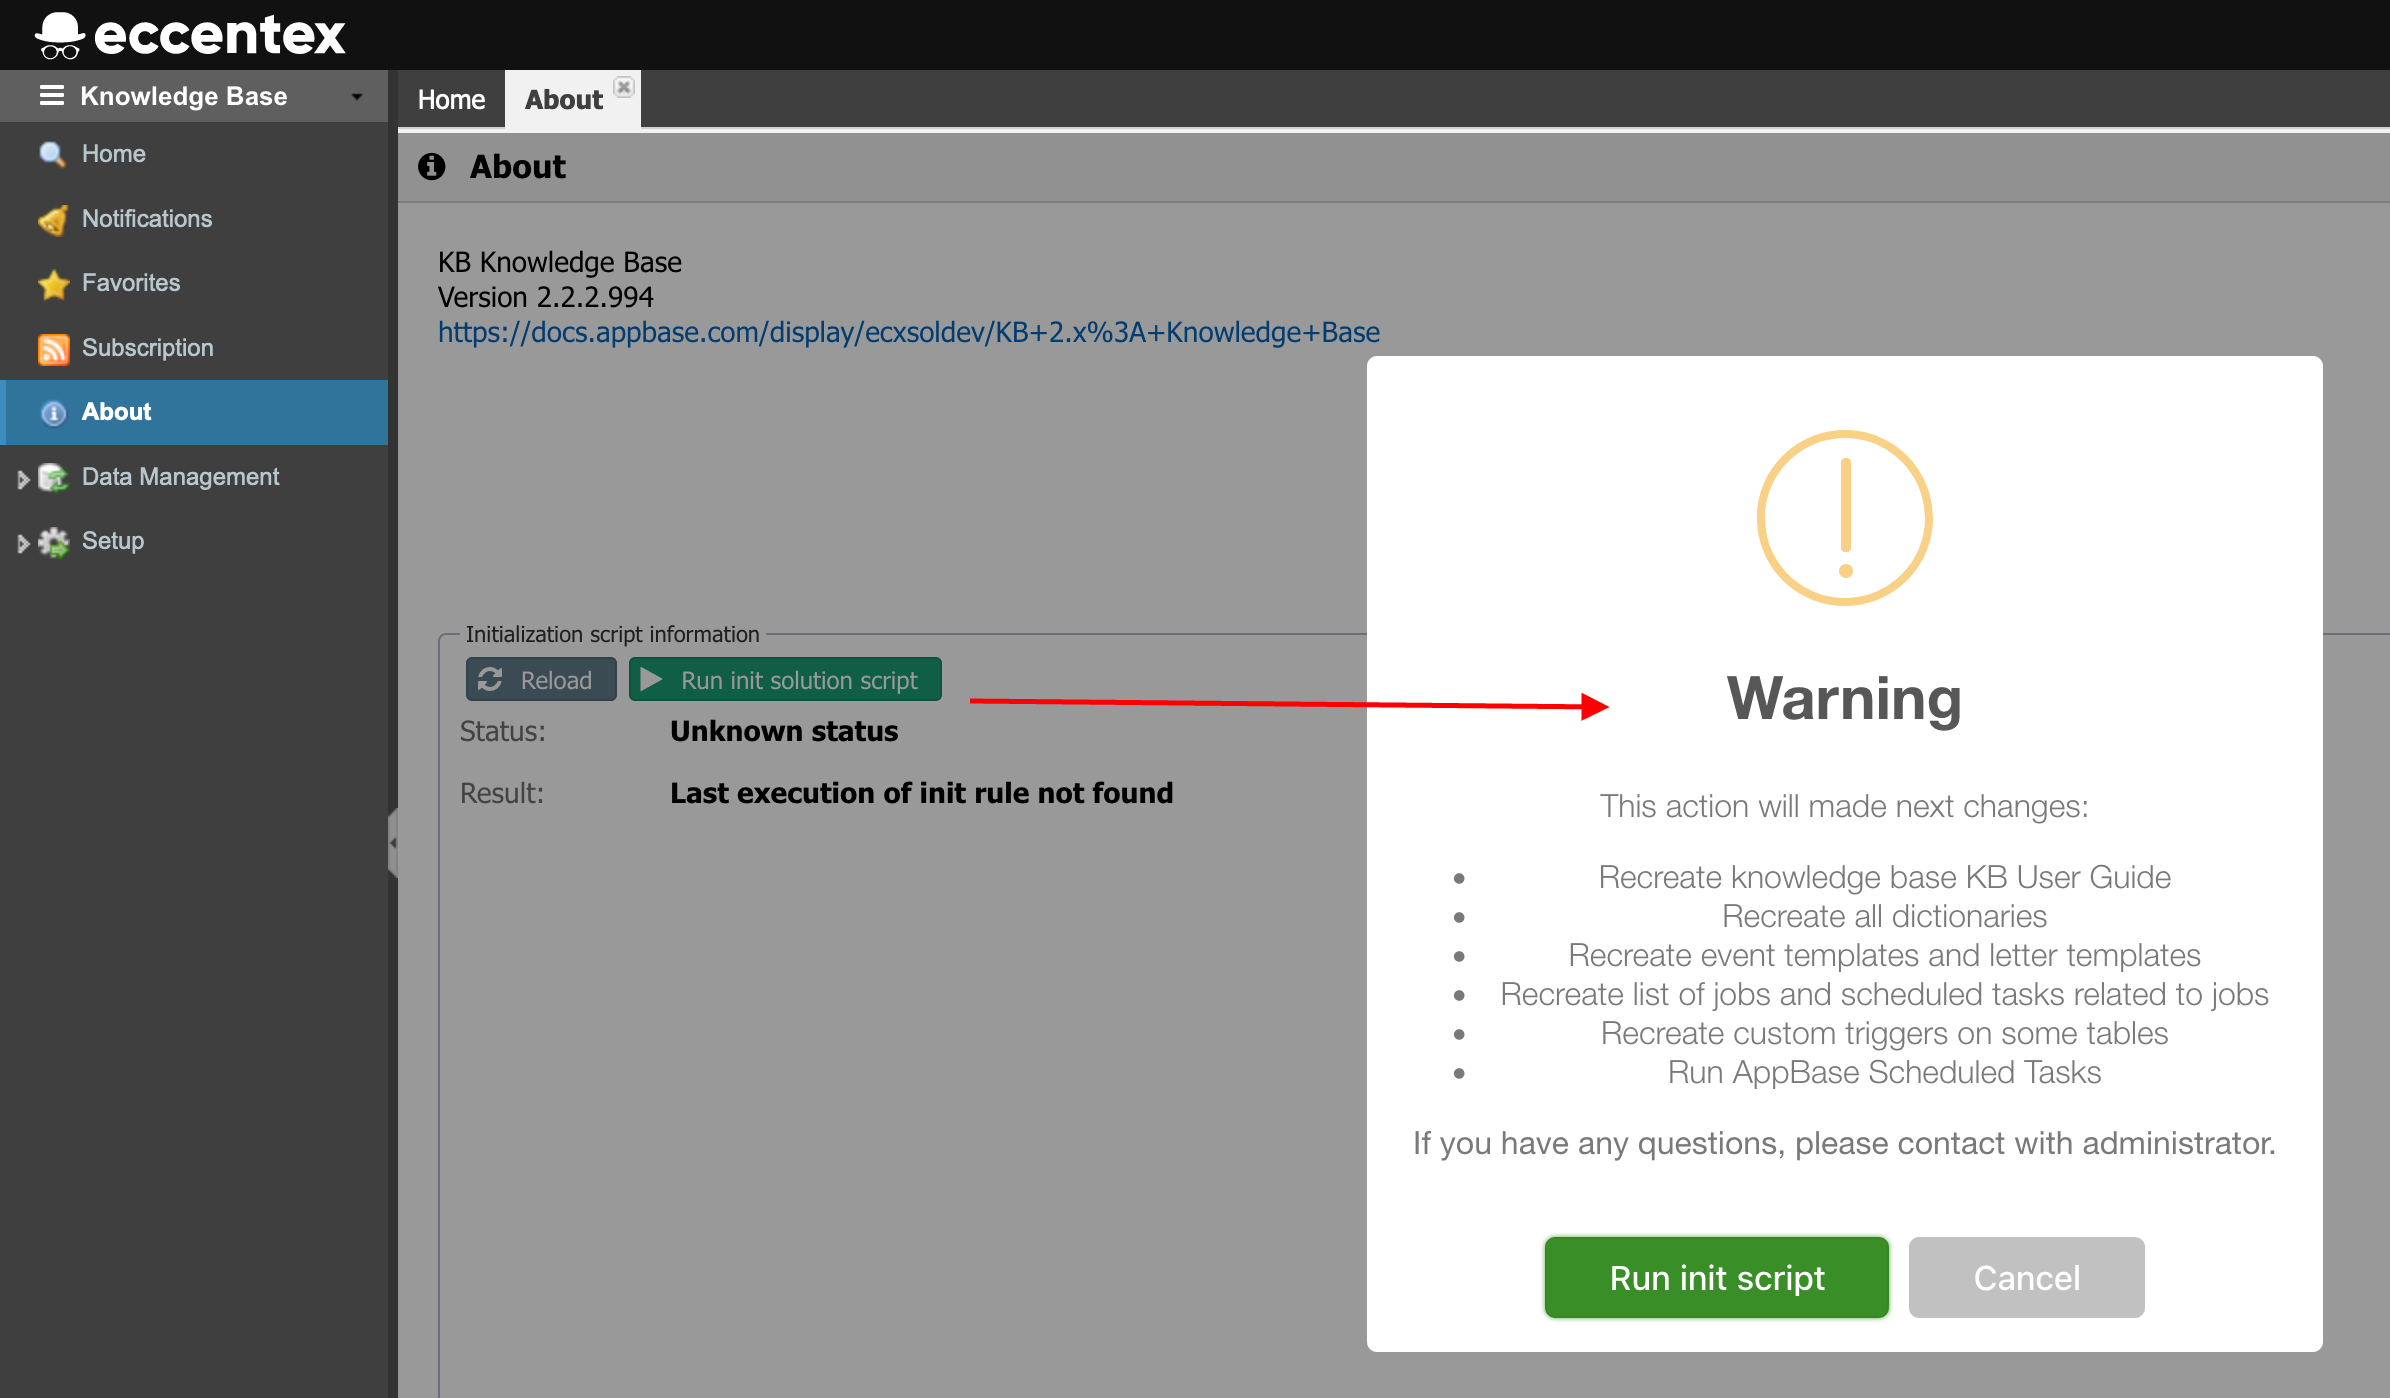Expand the Data Management tree node
Image resolution: width=2390 pixels, height=1398 pixels.
tap(23, 479)
